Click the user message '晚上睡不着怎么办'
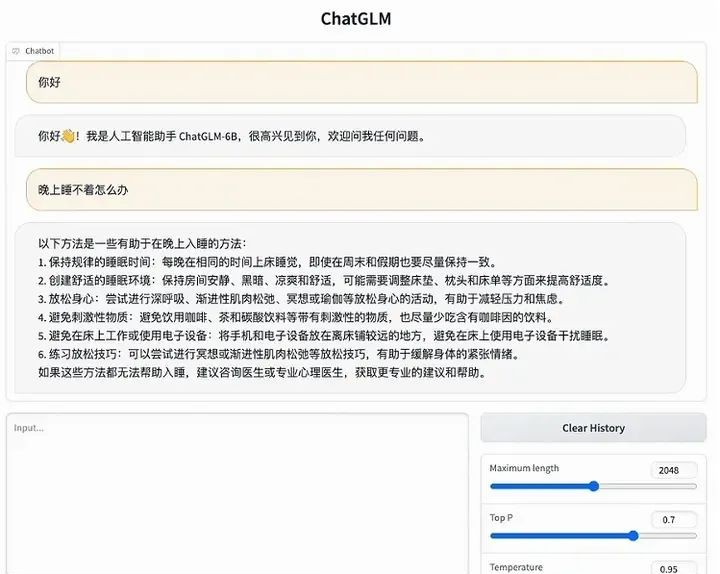Image resolution: width=720 pixels, height=574 pixels. [x=362, y=190]
